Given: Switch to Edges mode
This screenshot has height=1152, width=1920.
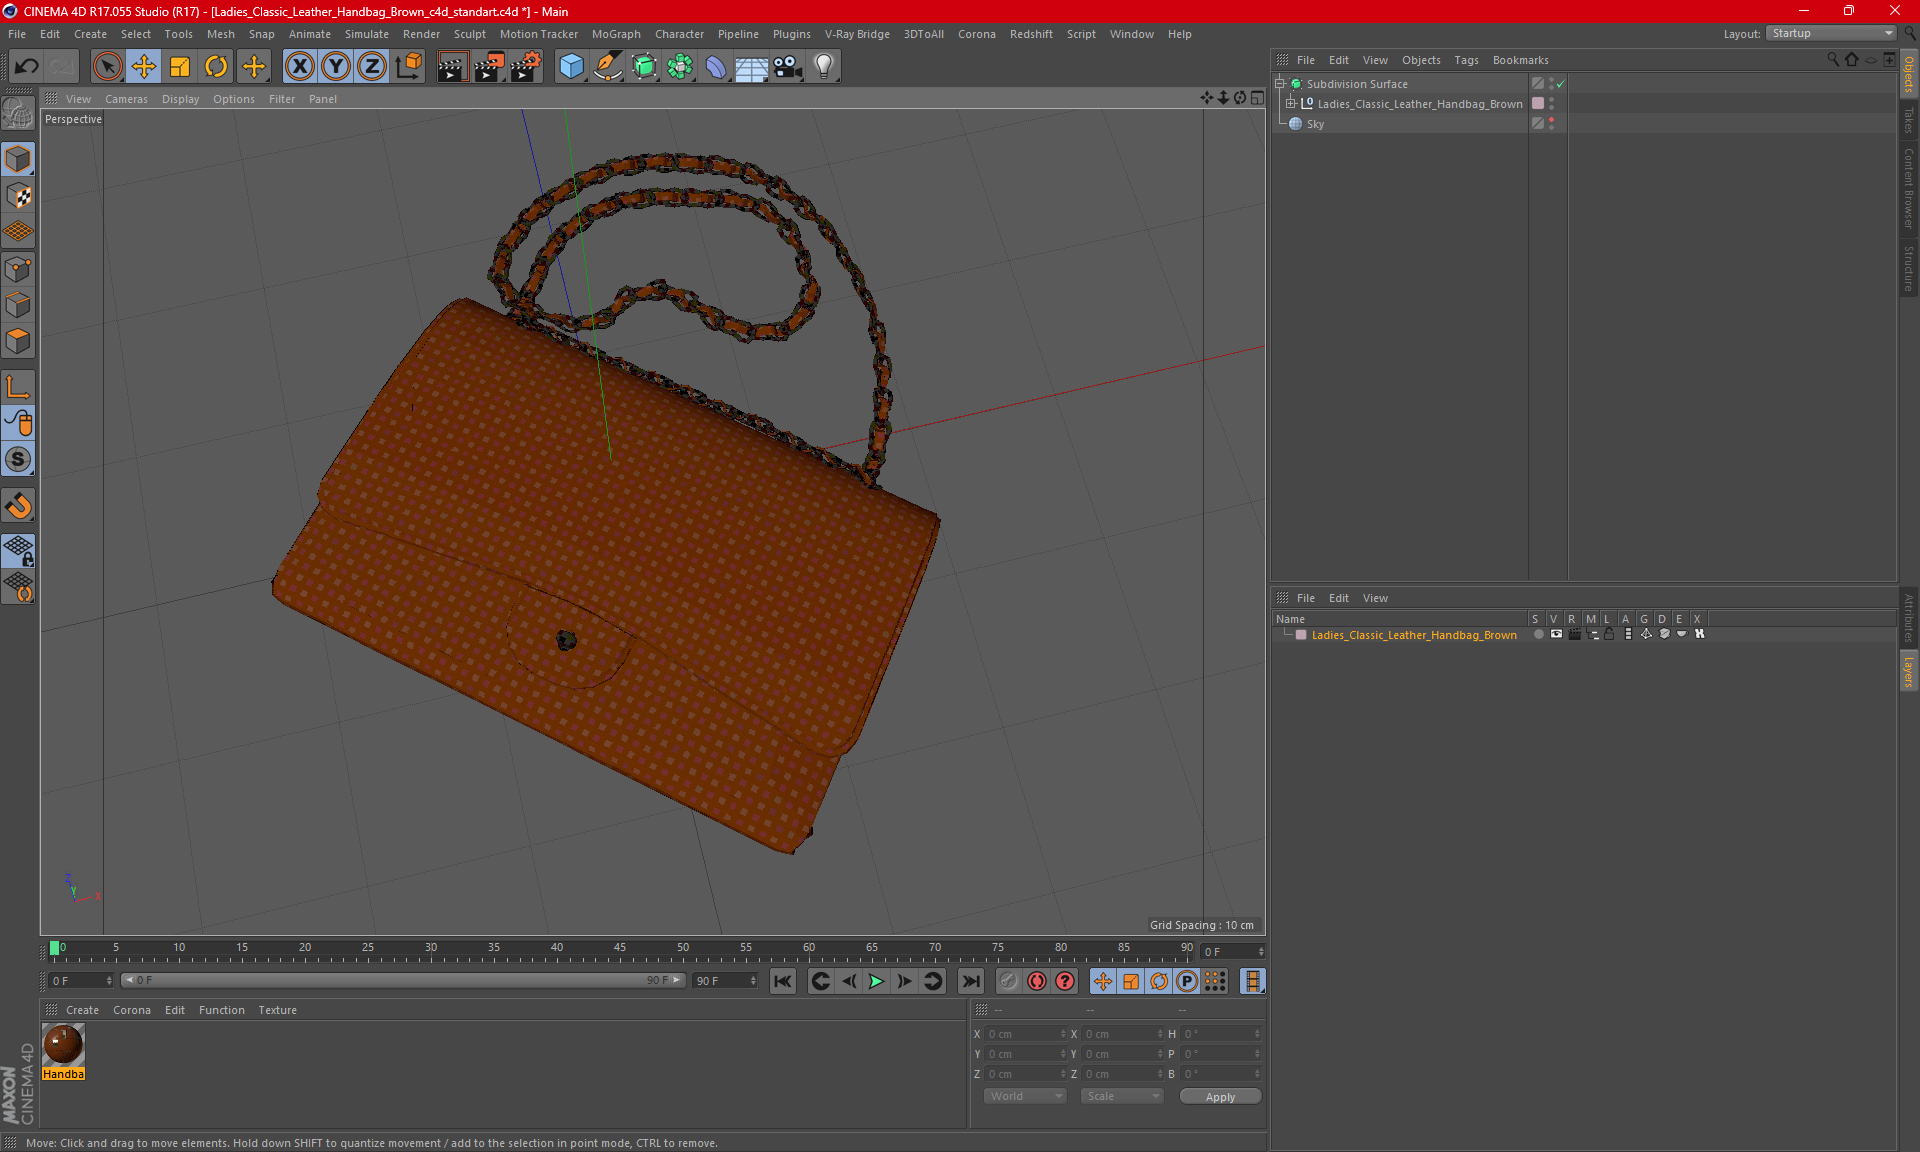Looking at the screenshot, I should (x=18, y=304).
